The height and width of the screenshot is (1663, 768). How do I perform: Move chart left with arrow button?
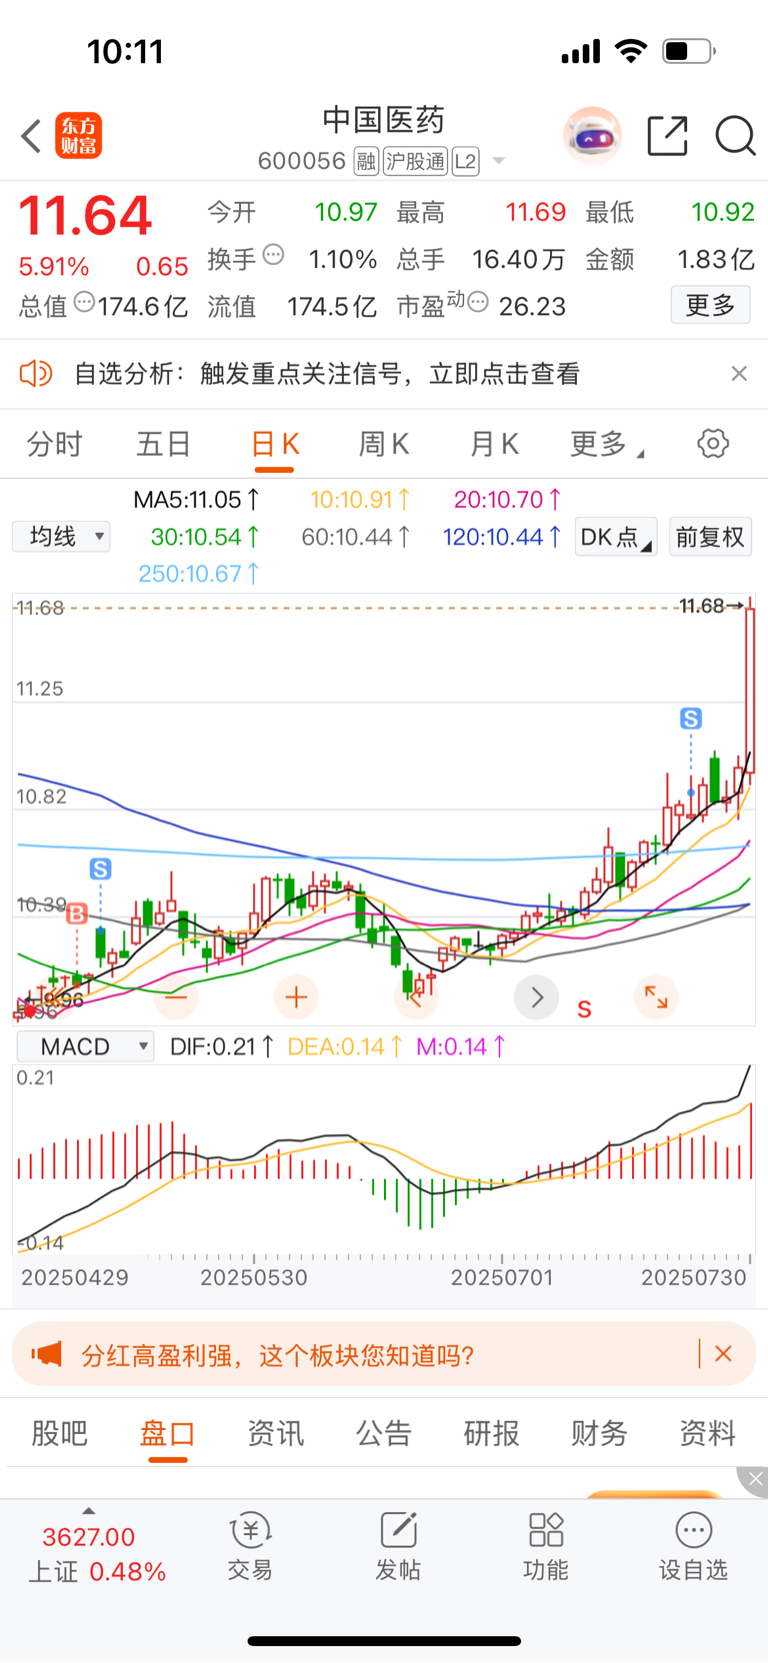pos(416,997)
